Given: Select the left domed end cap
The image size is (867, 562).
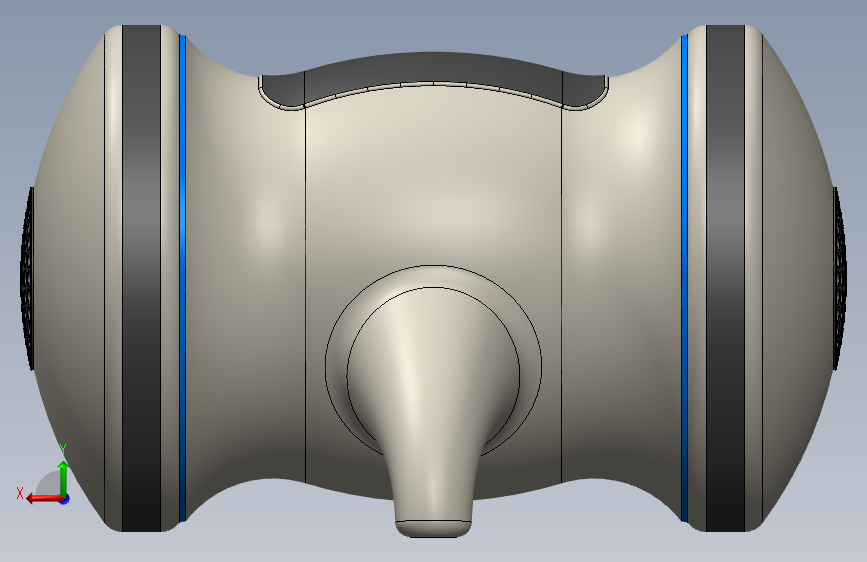Looking at the screenshot, I should pos(69,277).
